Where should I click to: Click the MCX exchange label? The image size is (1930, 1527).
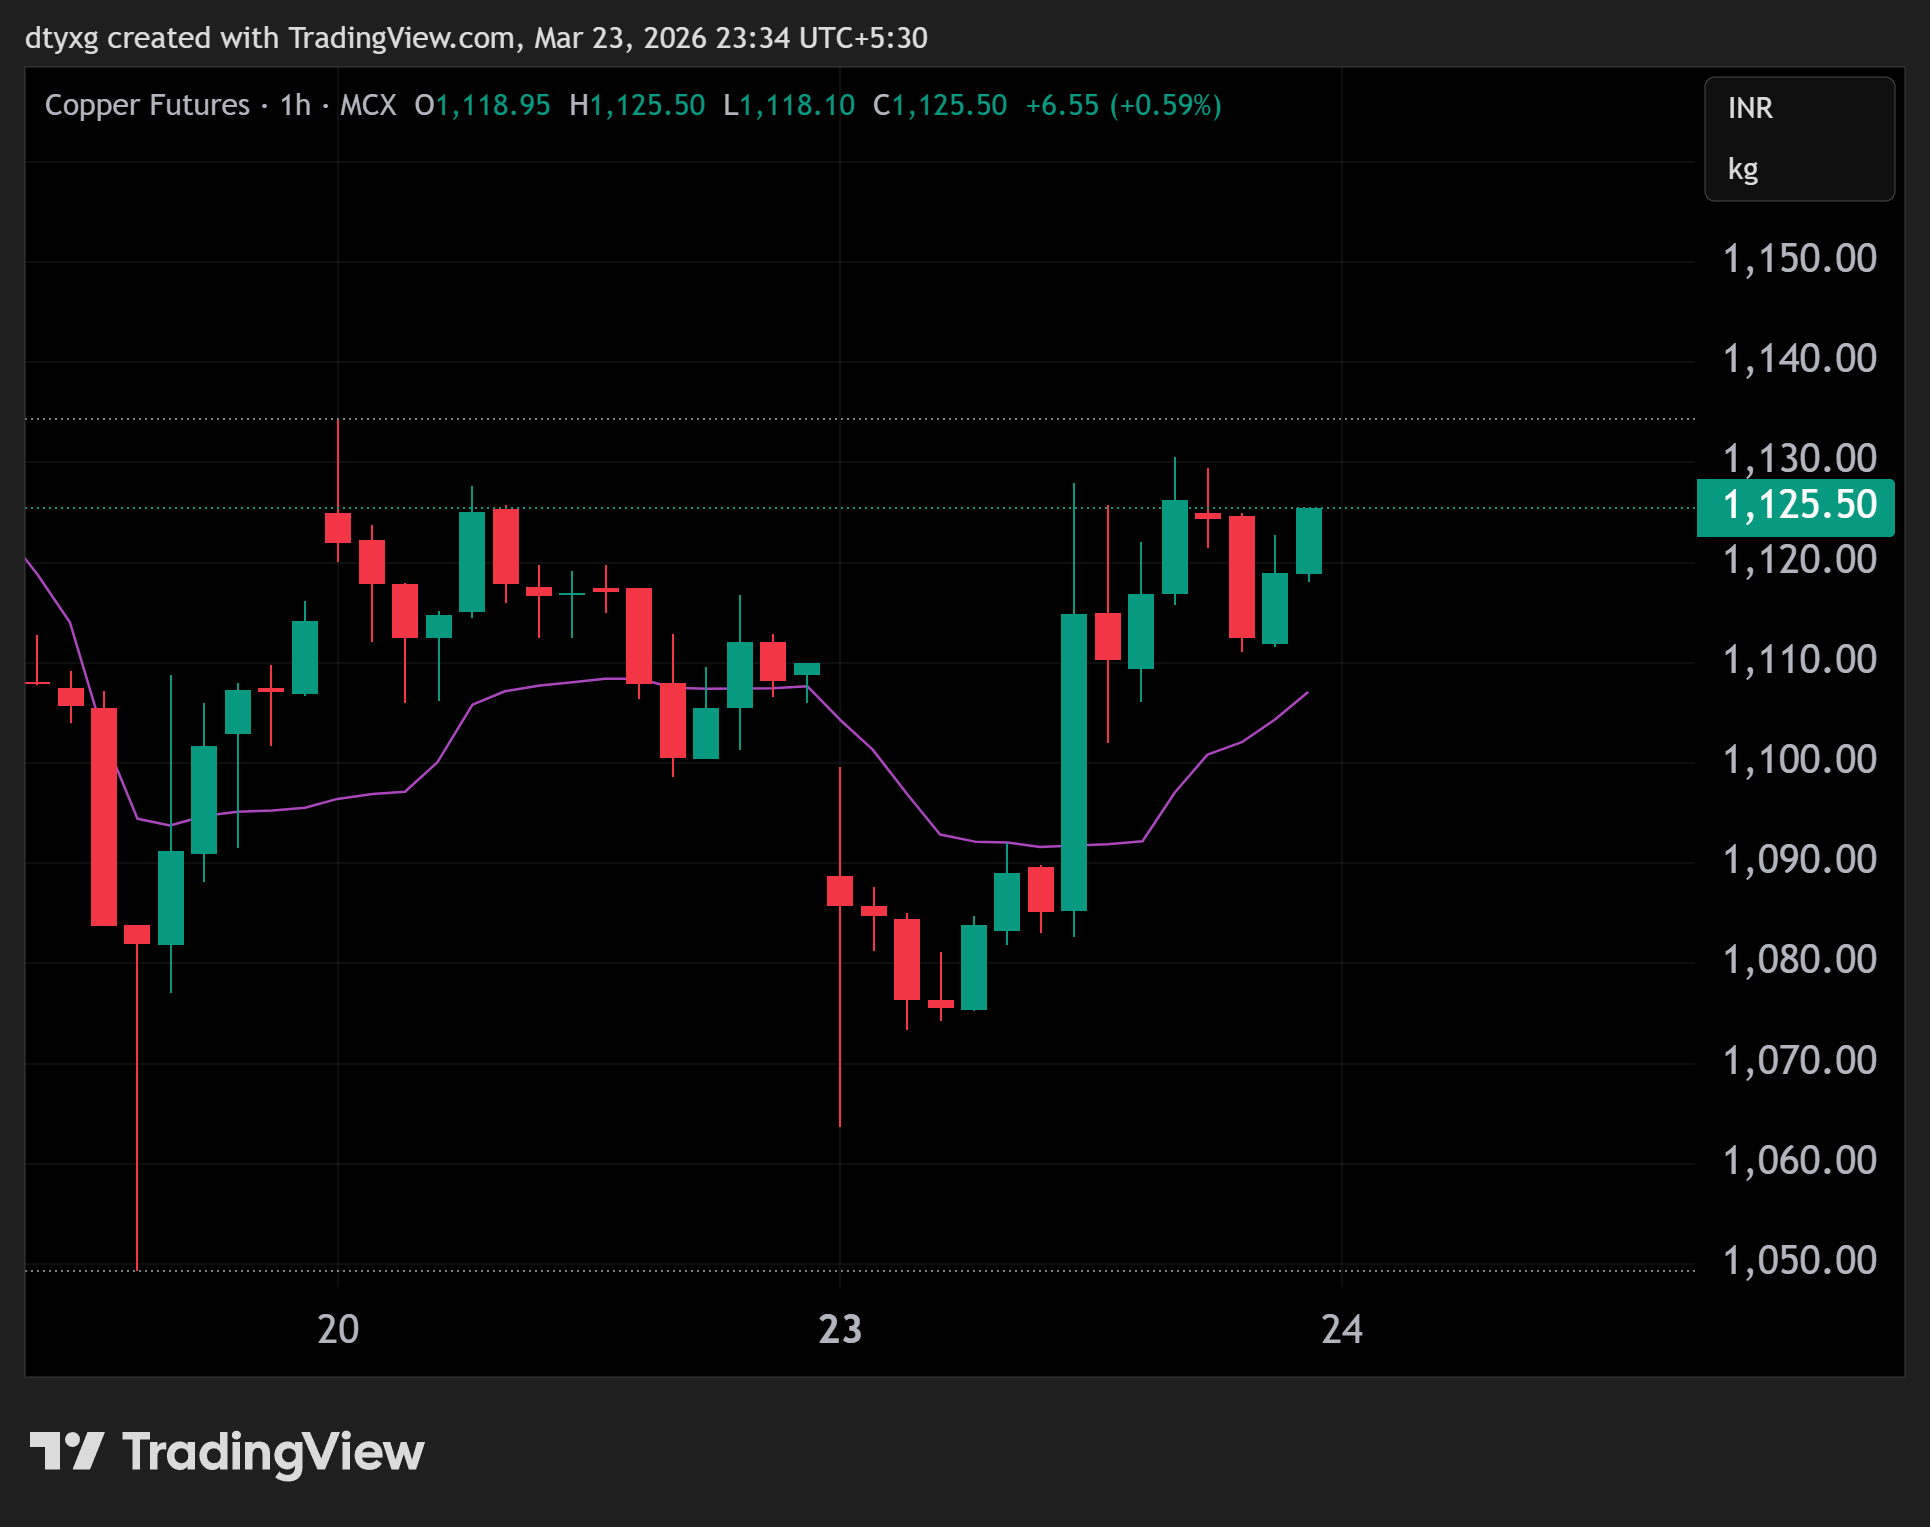click(368, 105)
